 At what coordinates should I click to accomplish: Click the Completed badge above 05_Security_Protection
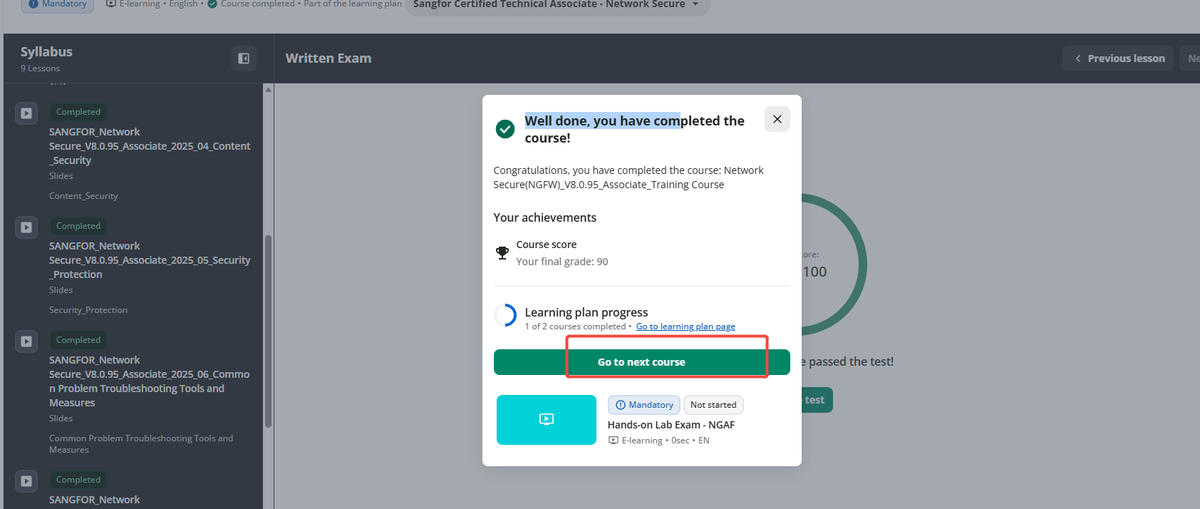point(78,226)
